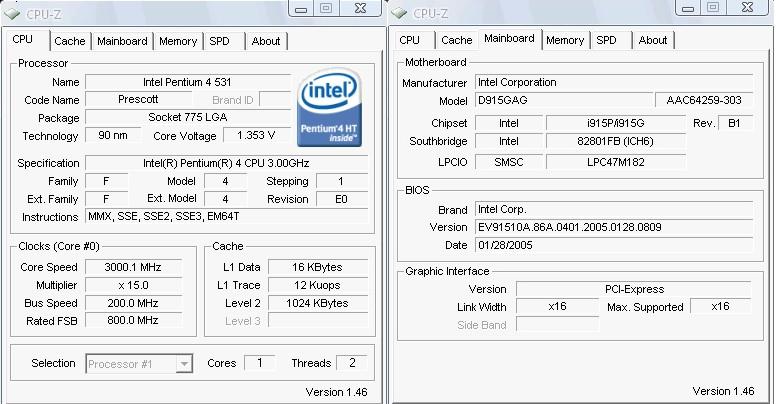The height and width of the screenshot is (404, 776).
Task: Open the Memory tab in left window
Action: (178, 41)
